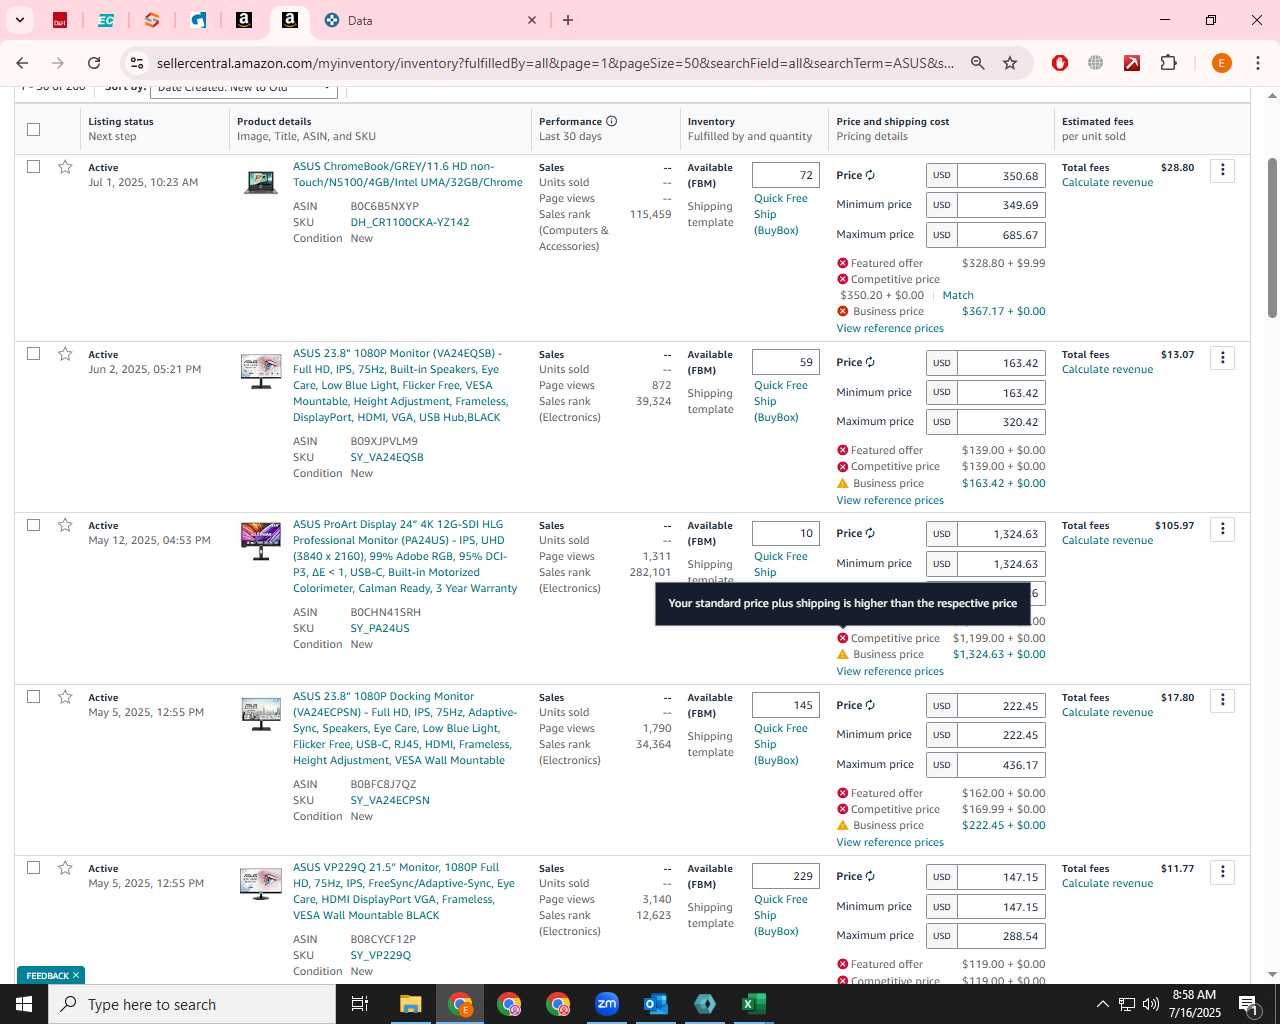This screenshot has height=1024, width=1280.
Task: Show hidden system tray icons
Action: [1102, 1004]
